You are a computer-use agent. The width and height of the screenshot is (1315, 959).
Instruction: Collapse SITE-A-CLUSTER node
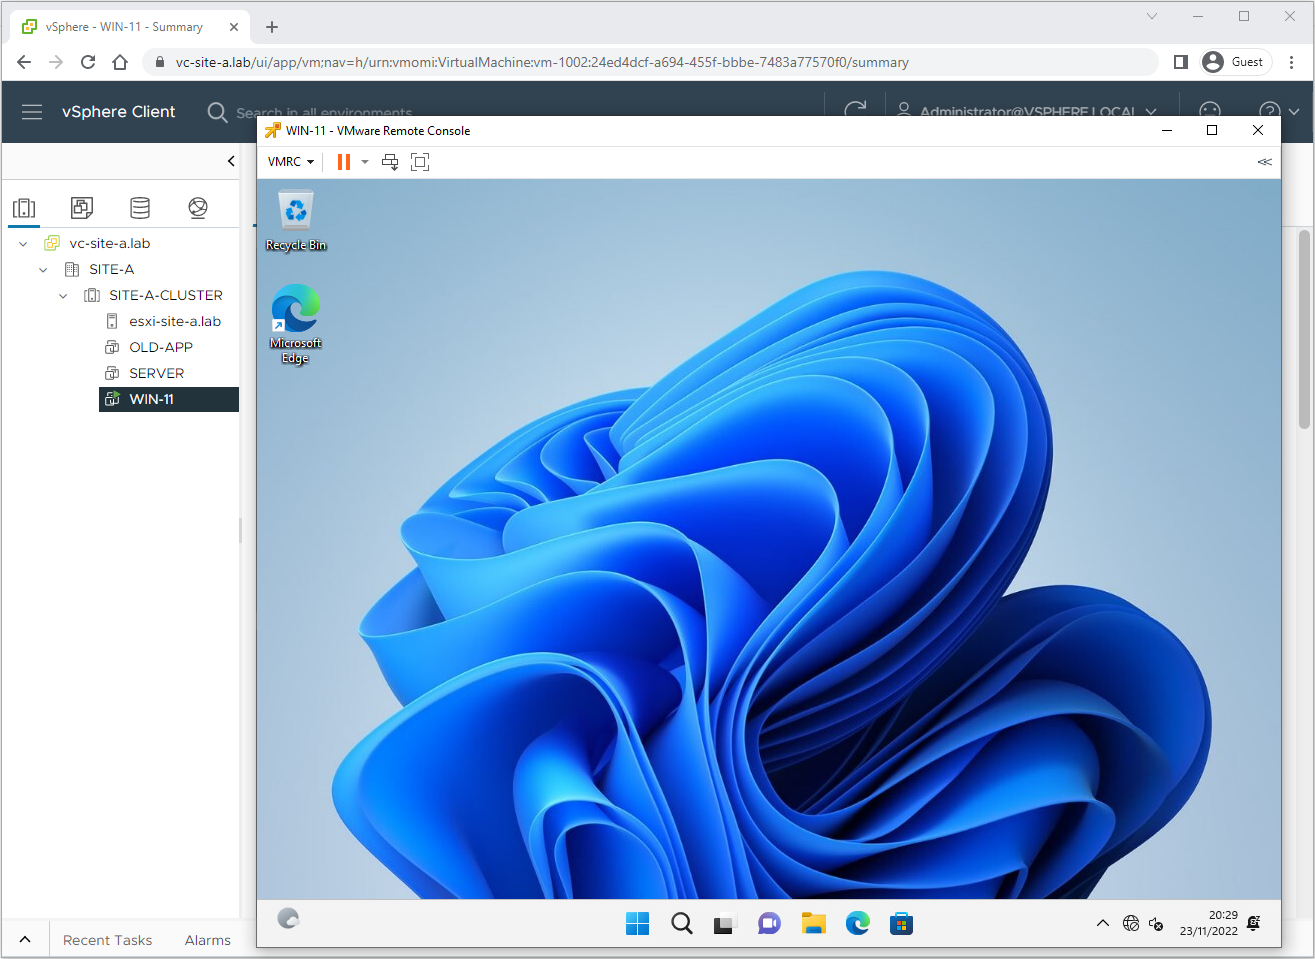tap(63, 295)
